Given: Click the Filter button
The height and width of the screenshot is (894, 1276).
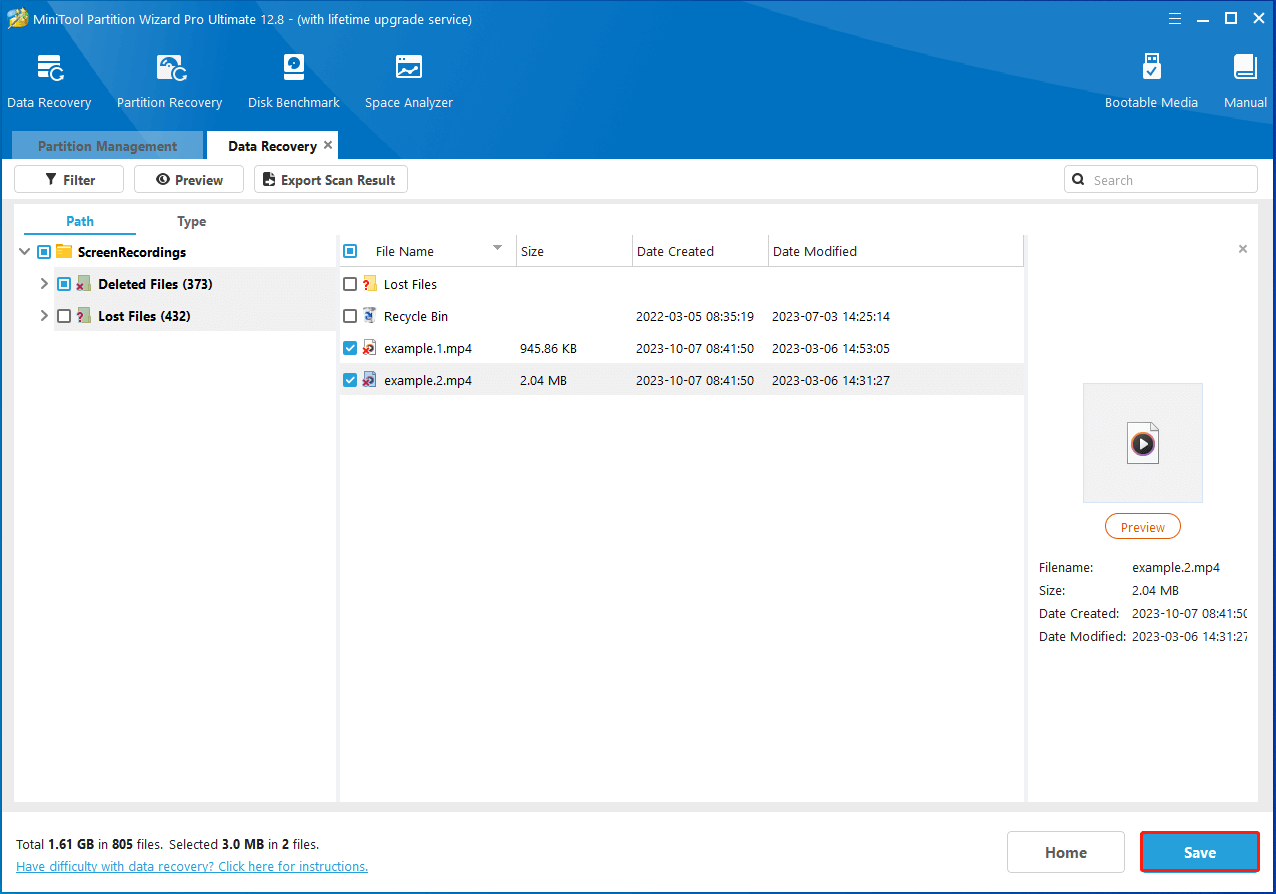Looking at the screenshot, I should coord(69,180).
